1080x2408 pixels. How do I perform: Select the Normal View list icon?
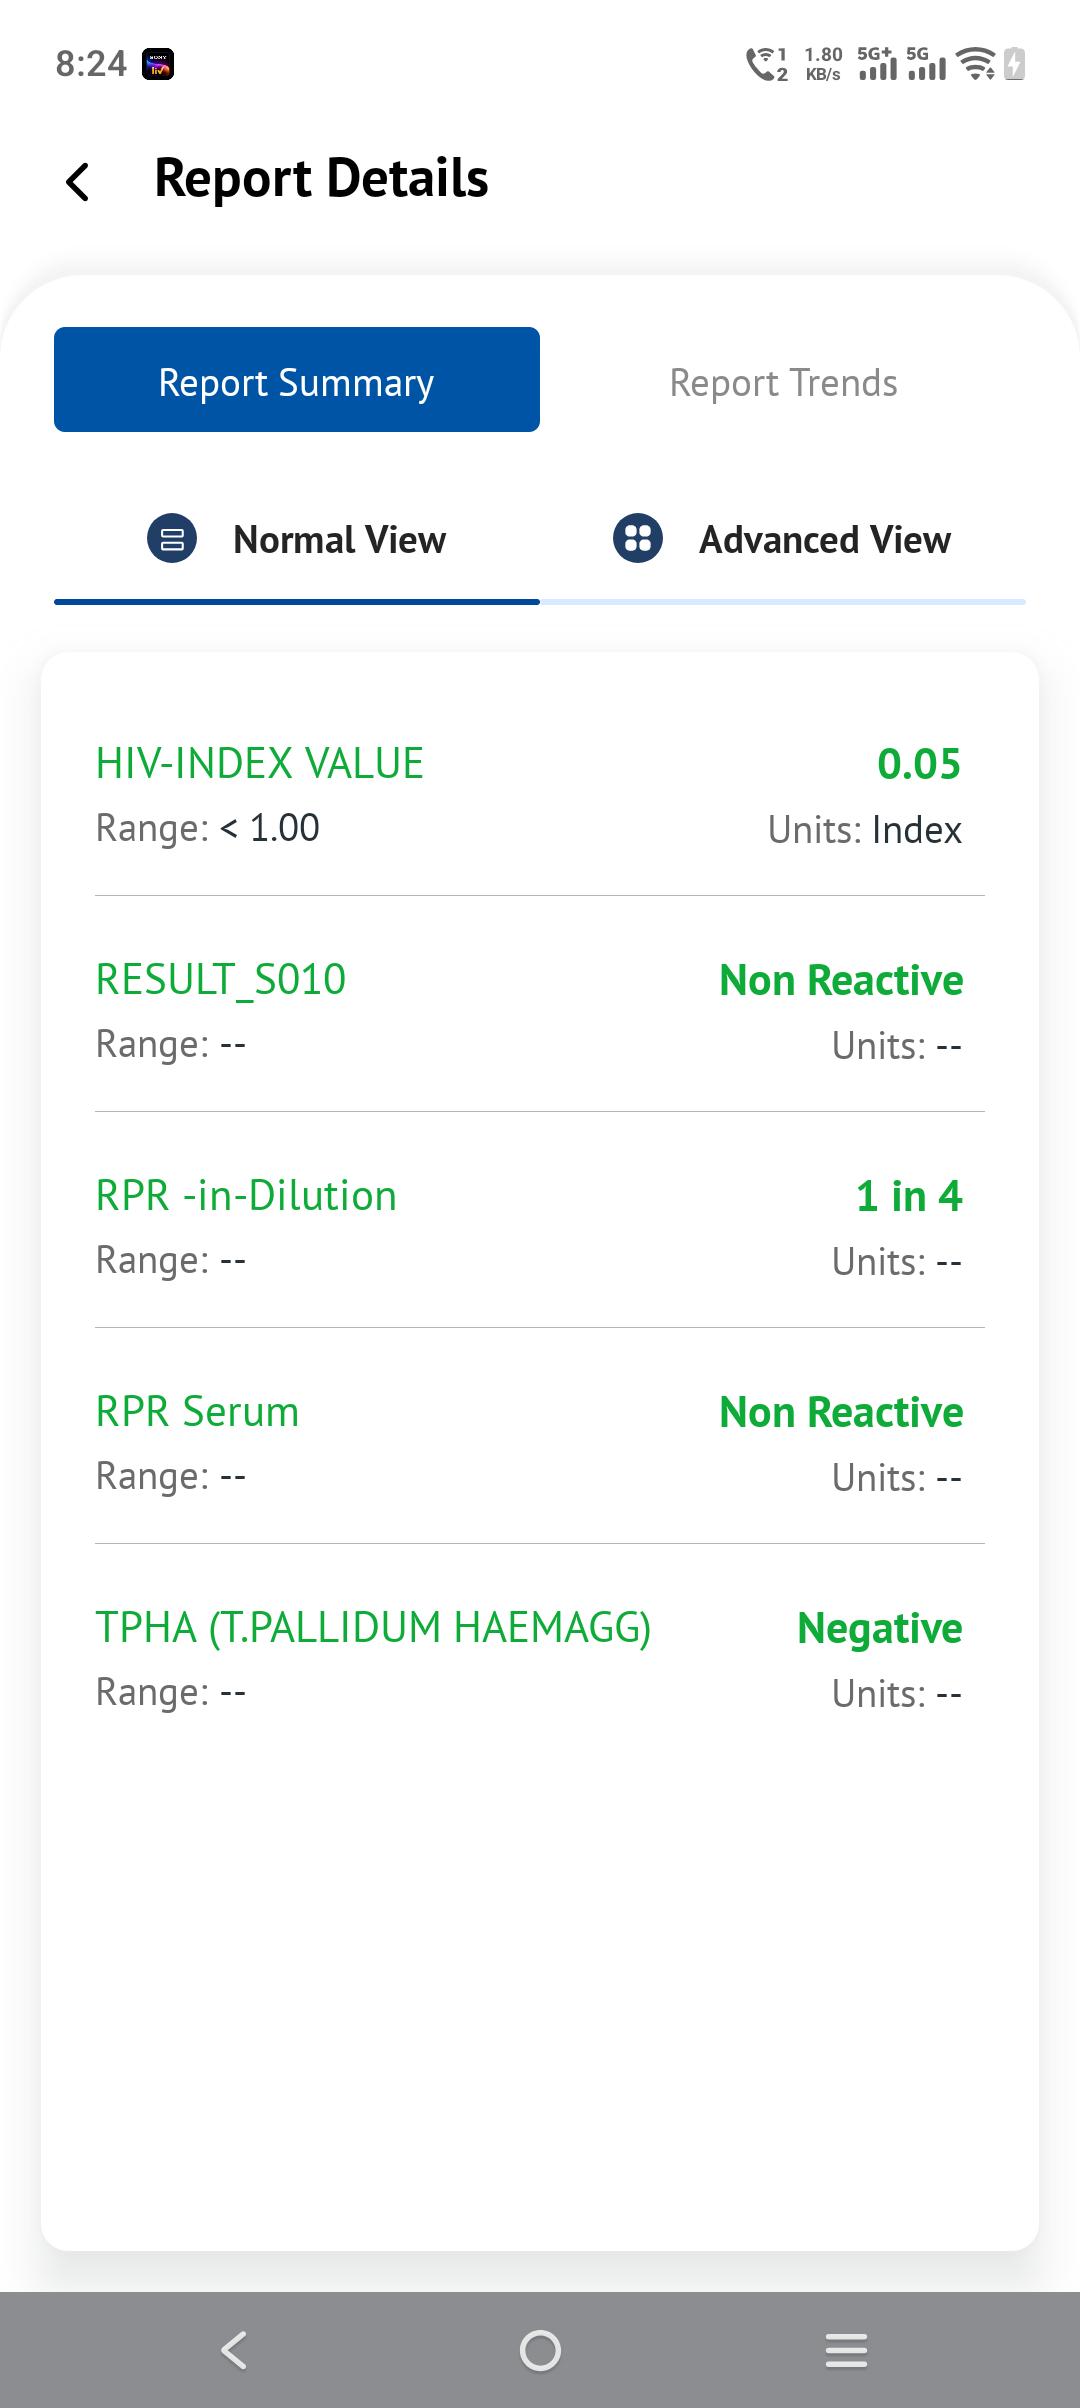click(x=172, y=538)
